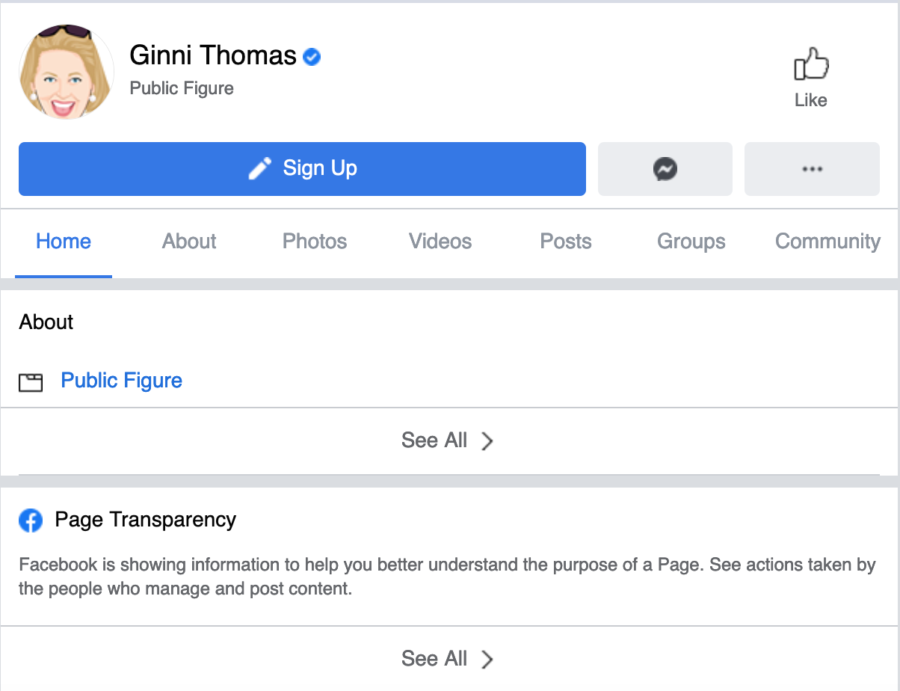
Task: Switch to the About tab
Action: click(189, 241)
